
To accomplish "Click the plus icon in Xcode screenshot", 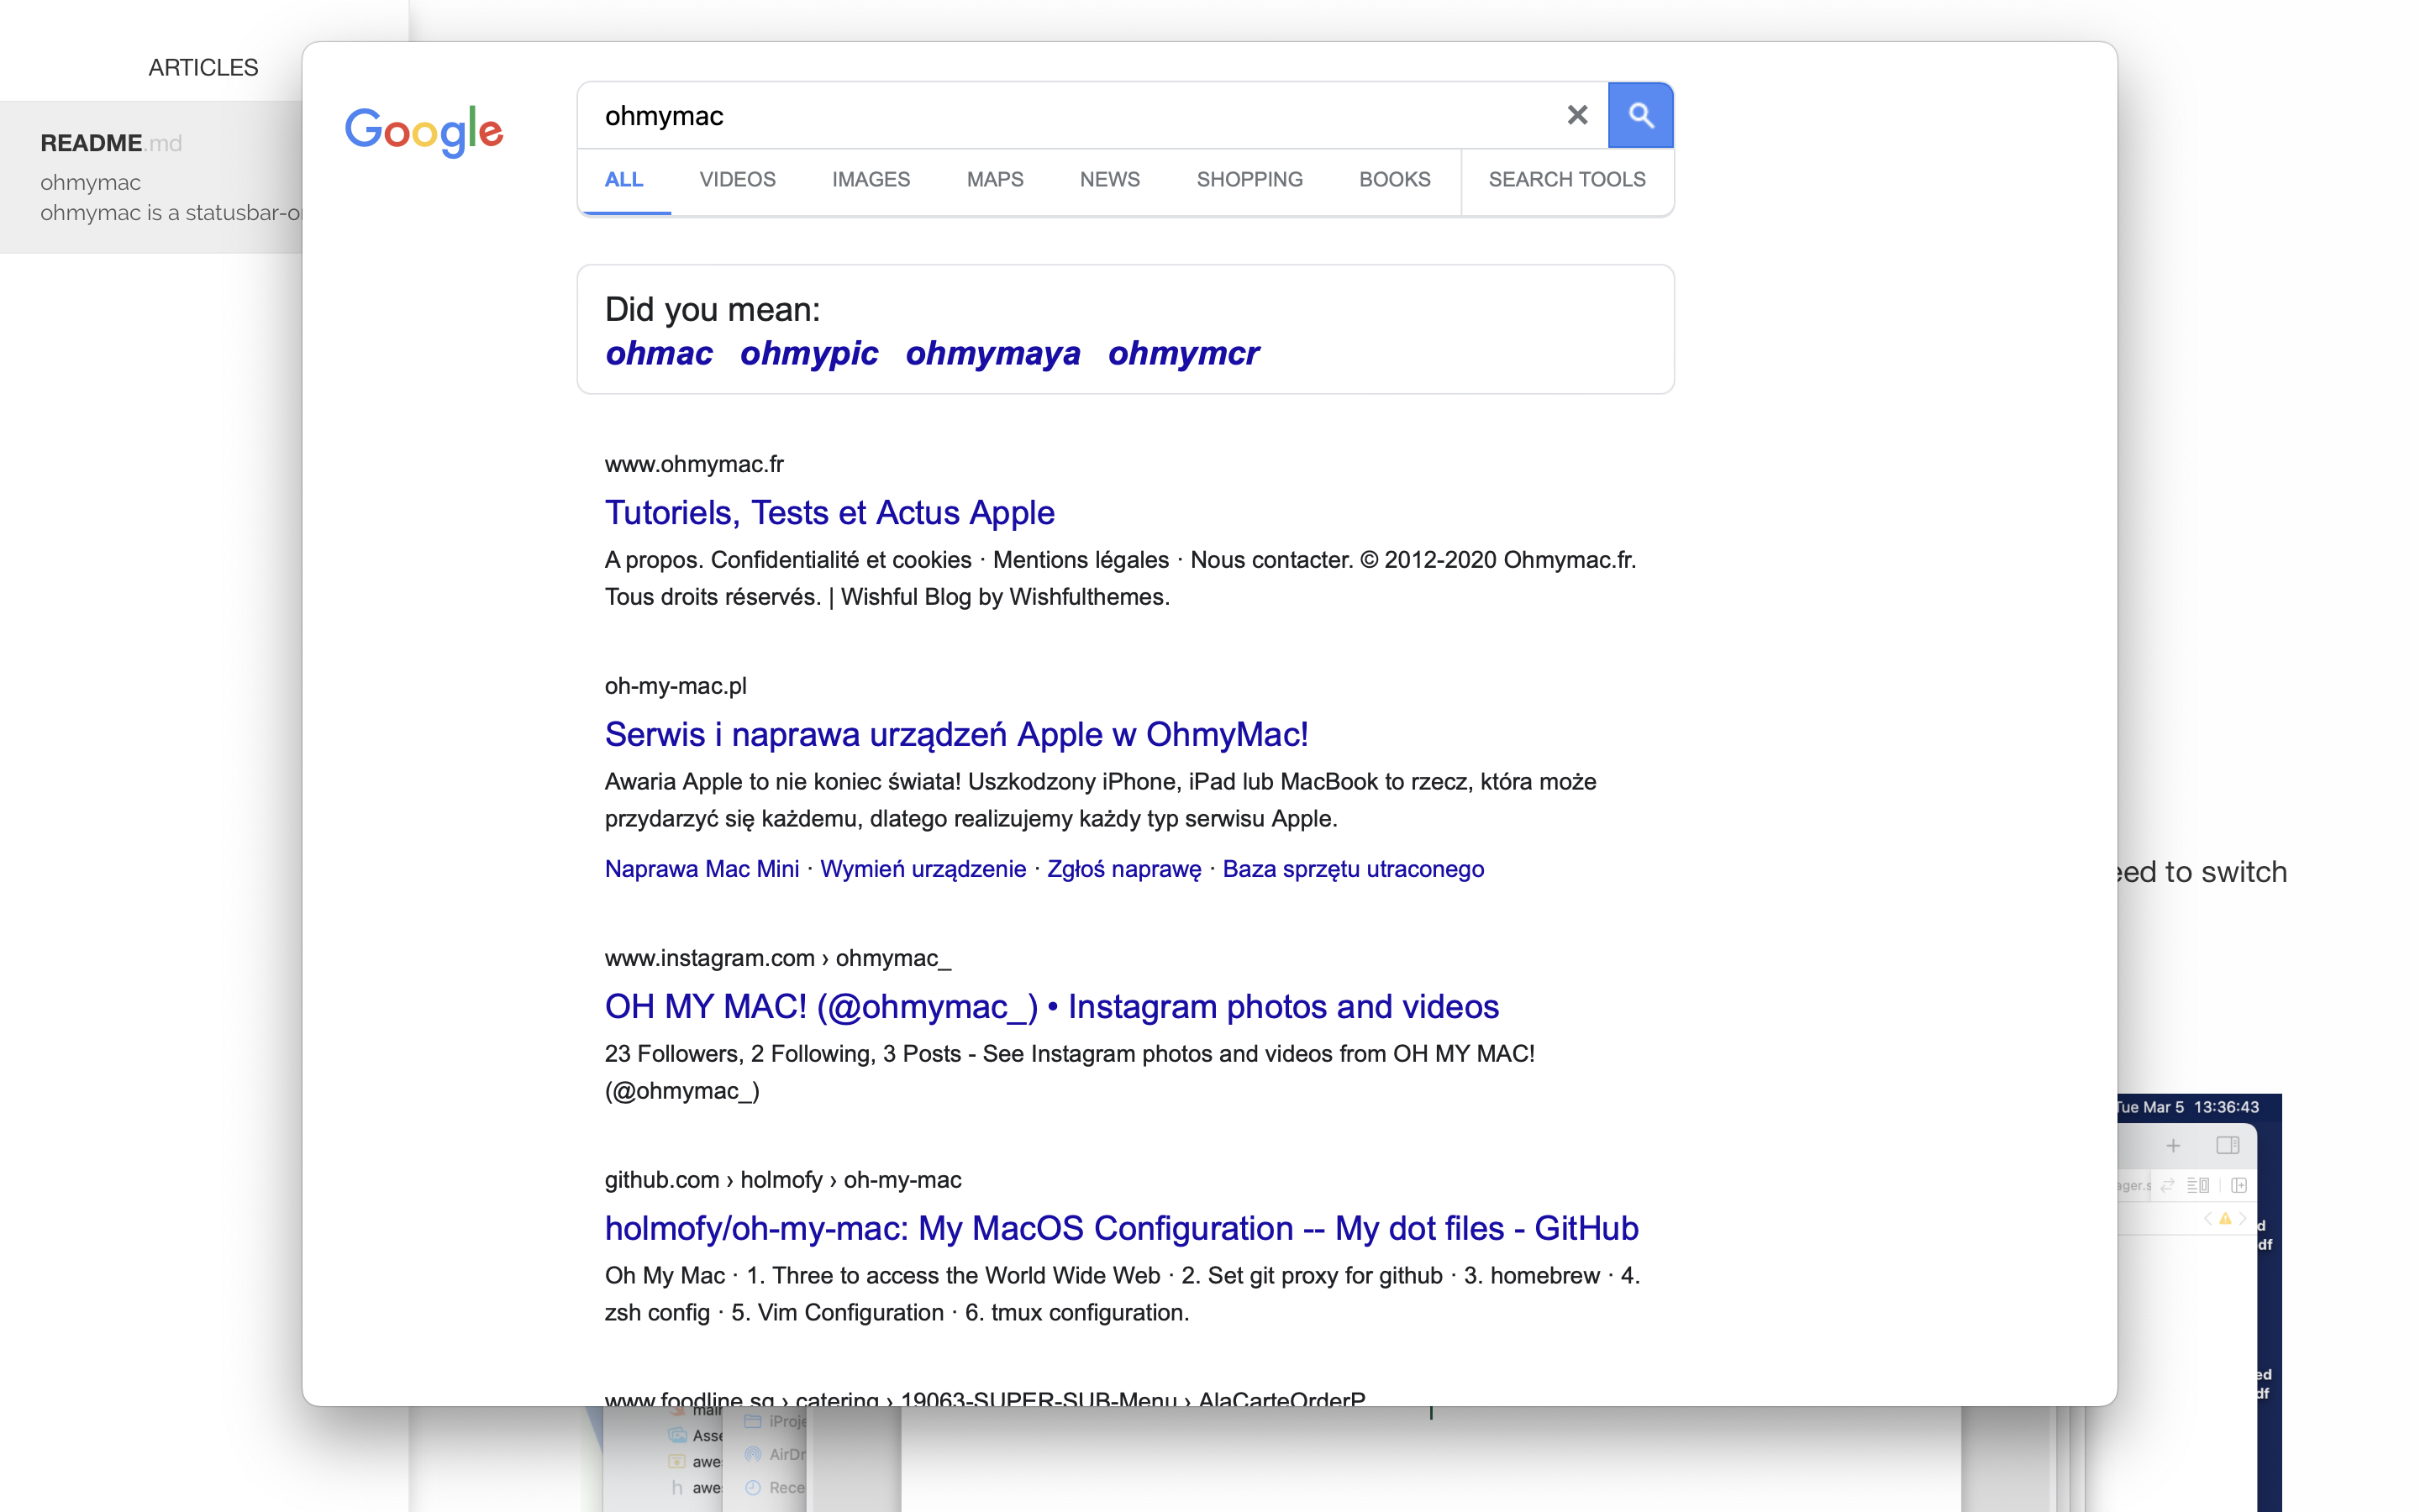I will tap(2173, 1145).
